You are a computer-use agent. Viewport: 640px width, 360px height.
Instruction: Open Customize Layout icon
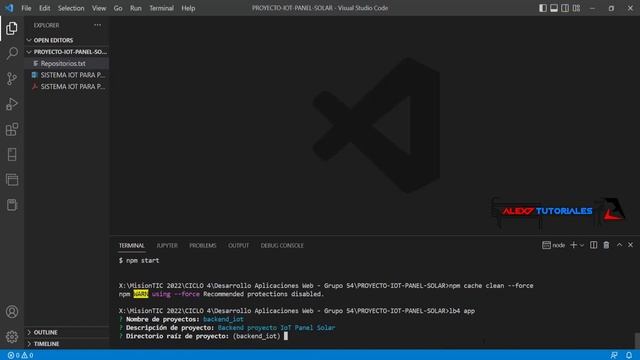coord(576,8)
